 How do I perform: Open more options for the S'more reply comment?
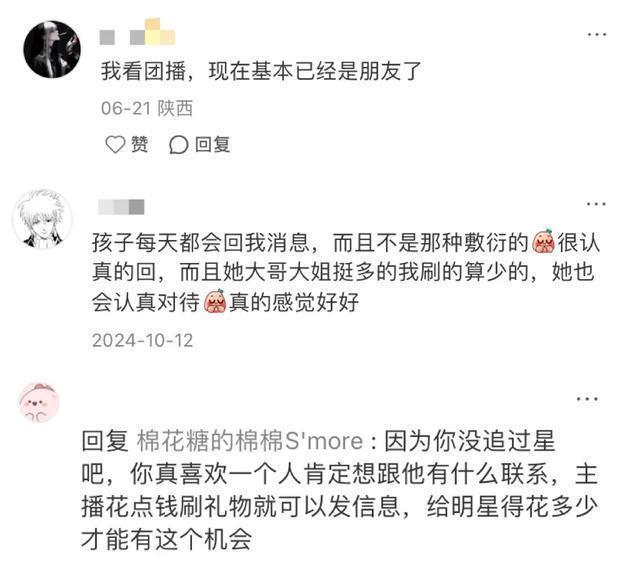point(587,399)
